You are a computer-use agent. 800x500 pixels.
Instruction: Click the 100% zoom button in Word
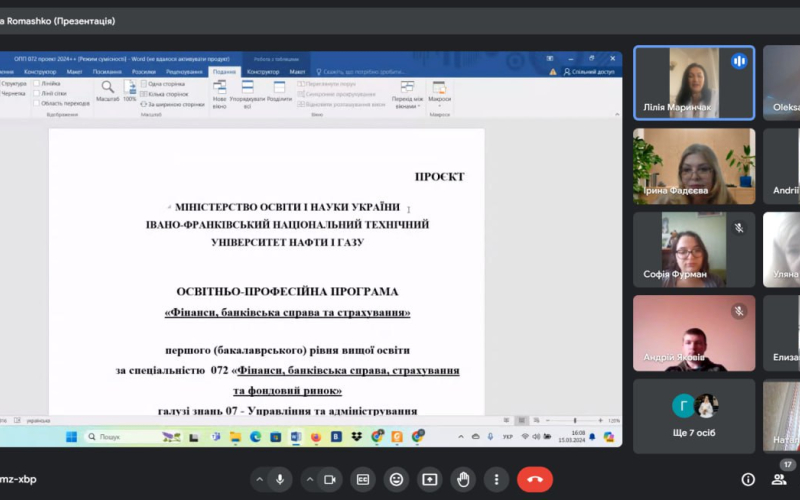tap(130, 92)
